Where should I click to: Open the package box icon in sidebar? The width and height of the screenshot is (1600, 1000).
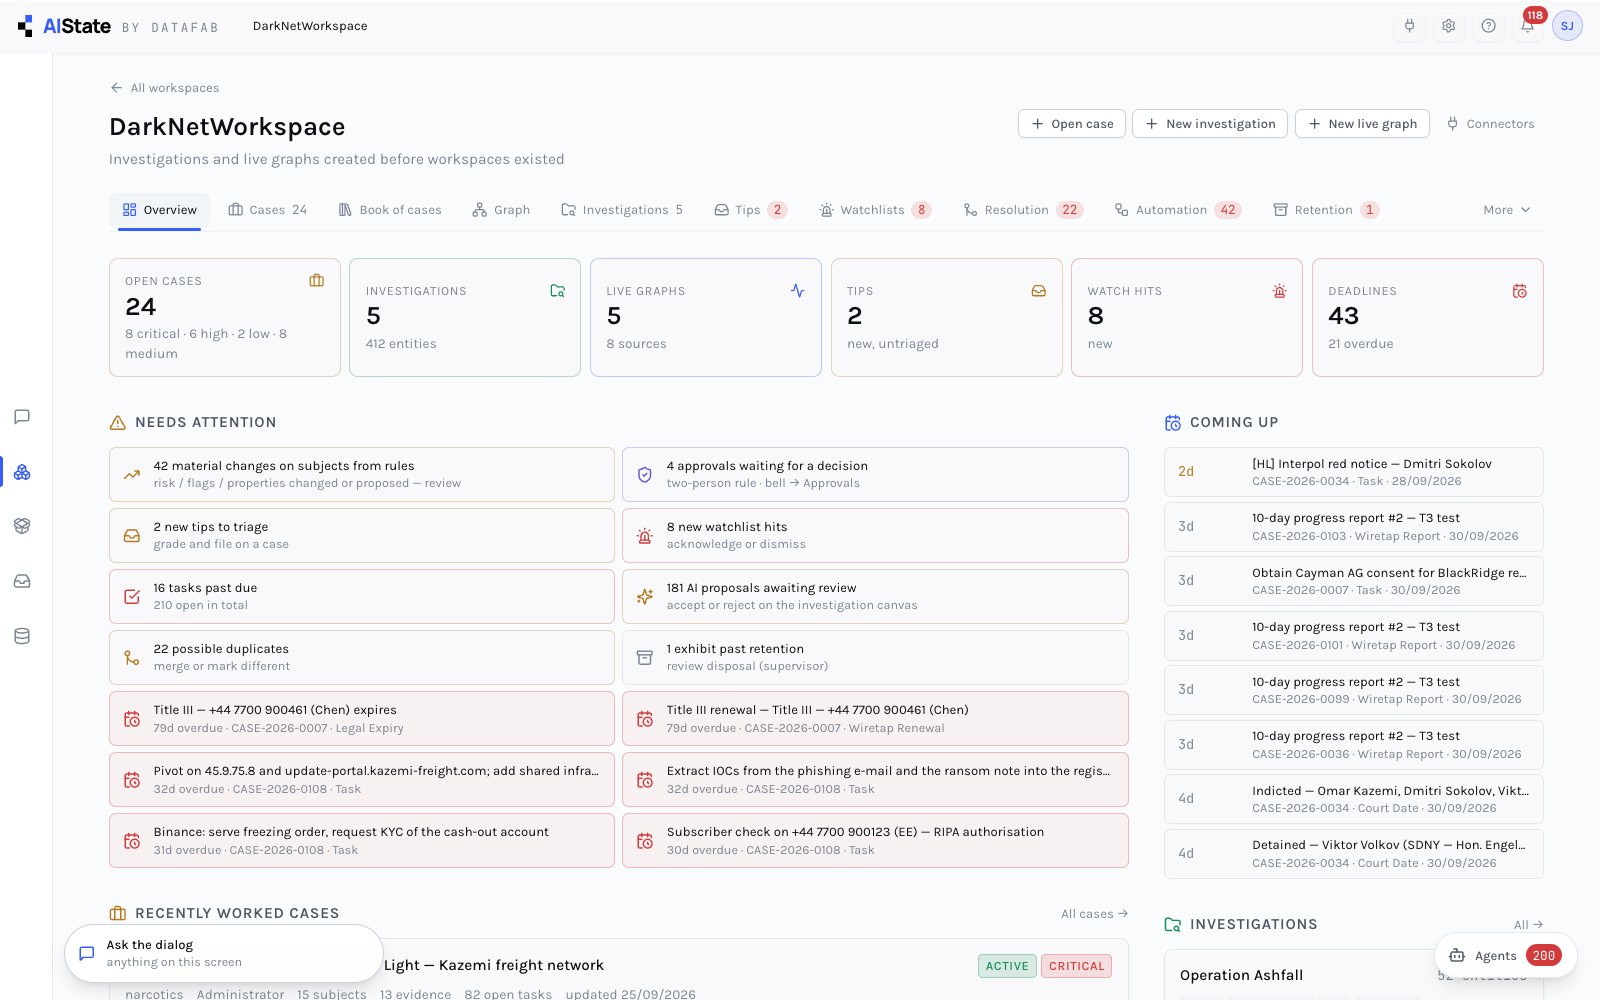(22, 526)
